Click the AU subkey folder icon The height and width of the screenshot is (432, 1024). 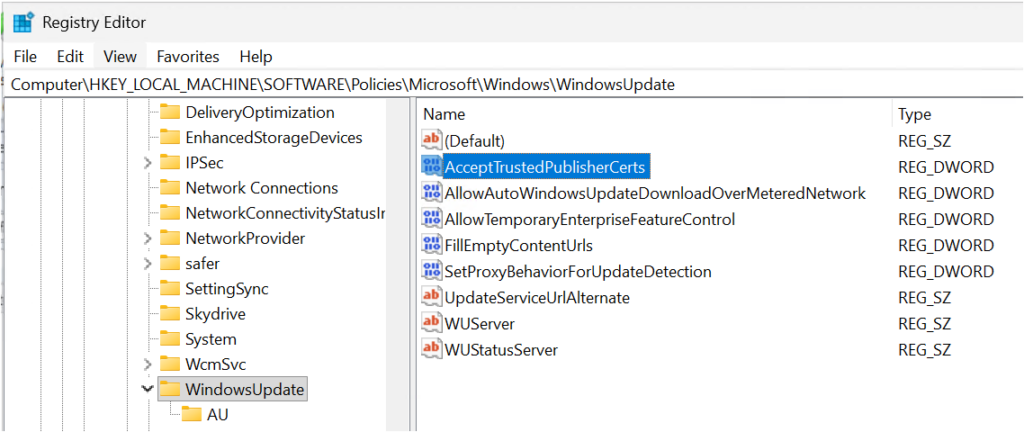191,414
